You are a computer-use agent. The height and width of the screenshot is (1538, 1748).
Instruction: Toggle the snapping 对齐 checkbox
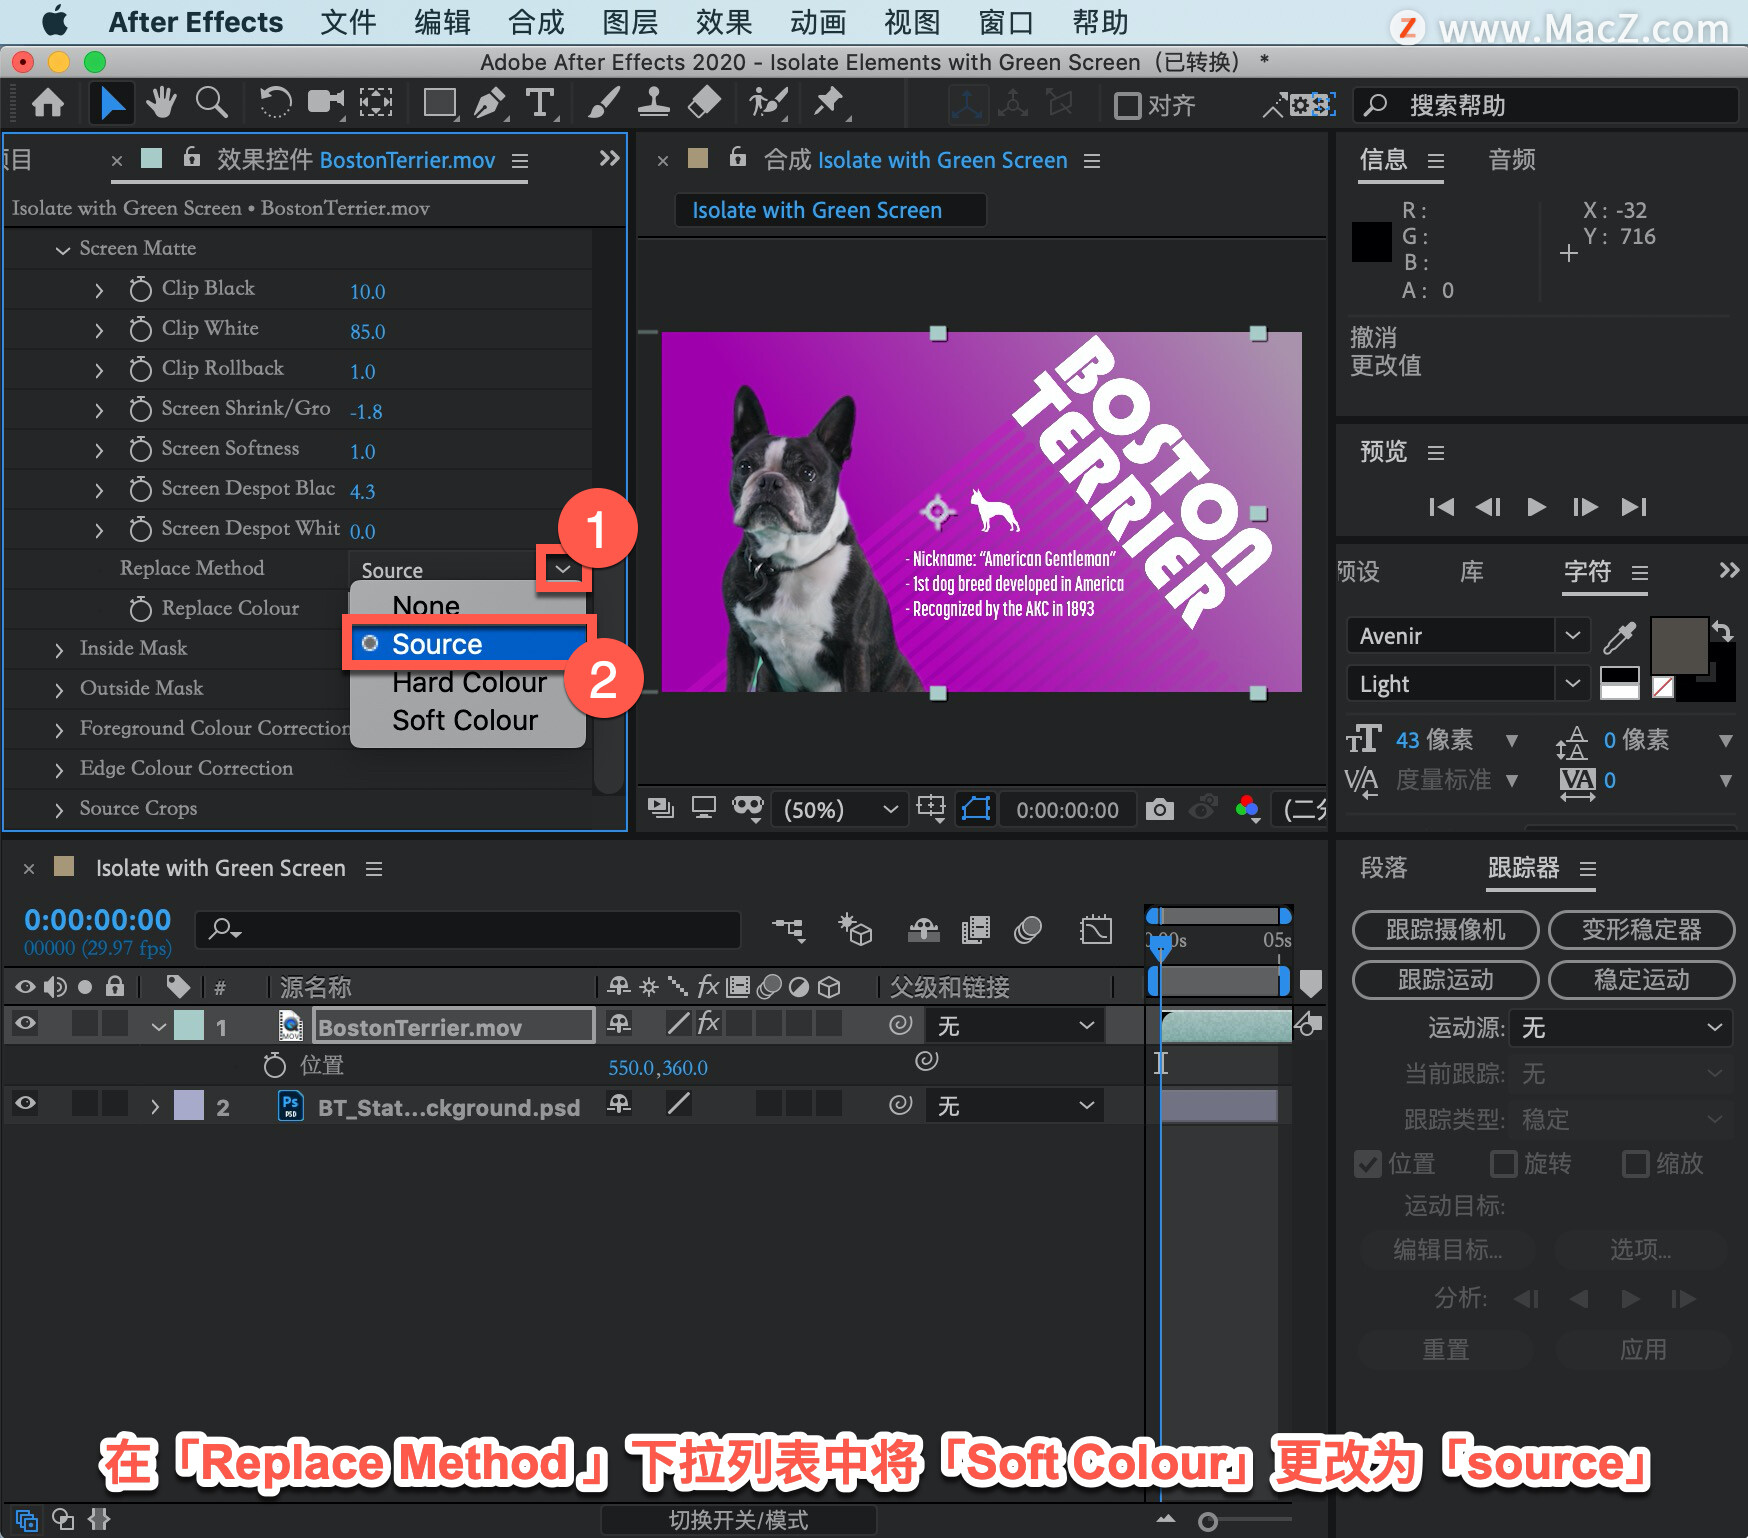click(1127, 105)
